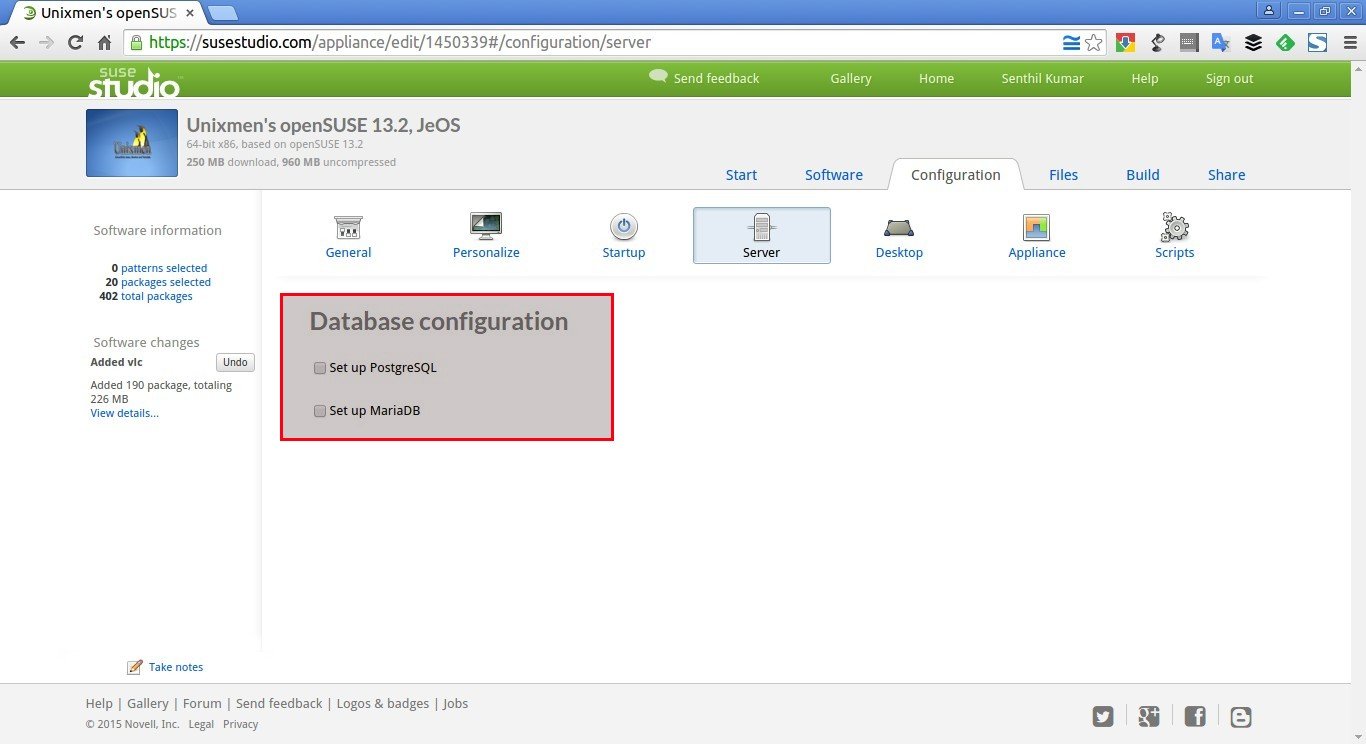The image size is (1366, 744).
Task: Select the Configuration tab
Action: [x=955, y=175]
